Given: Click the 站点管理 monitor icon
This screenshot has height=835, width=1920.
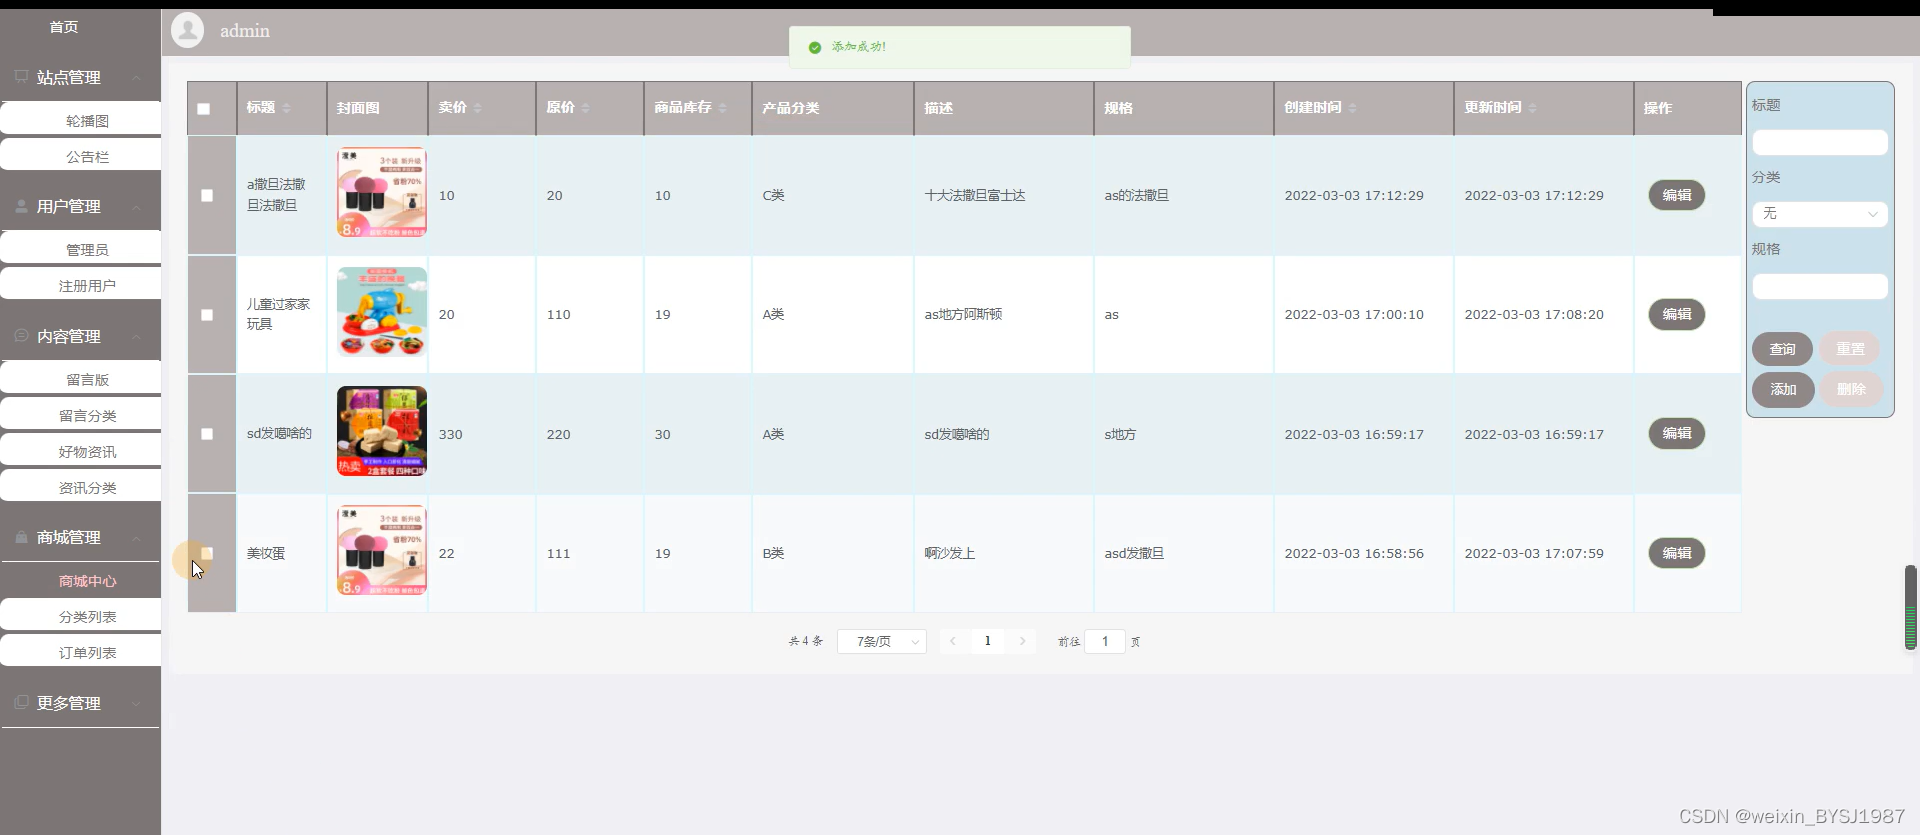Looking at the screenshot, I should coord(21,76).
